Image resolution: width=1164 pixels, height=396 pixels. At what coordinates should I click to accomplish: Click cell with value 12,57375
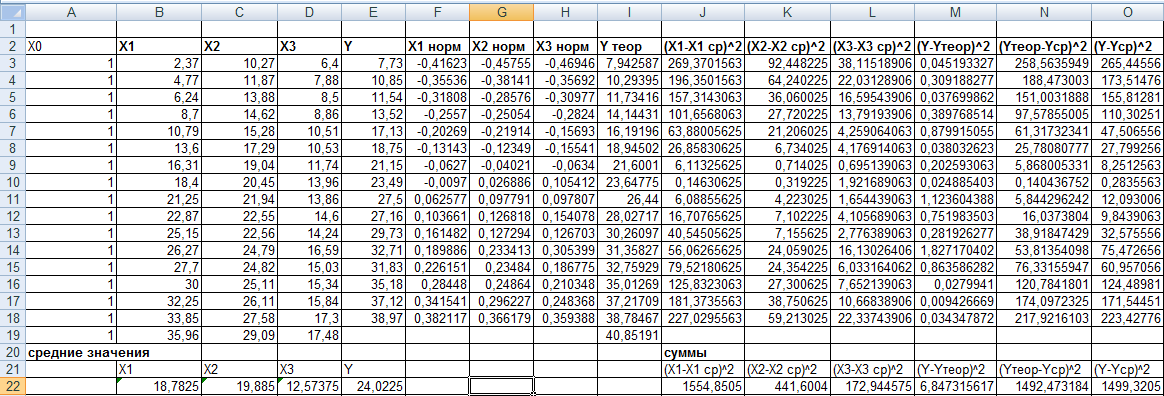click(309, 386)
